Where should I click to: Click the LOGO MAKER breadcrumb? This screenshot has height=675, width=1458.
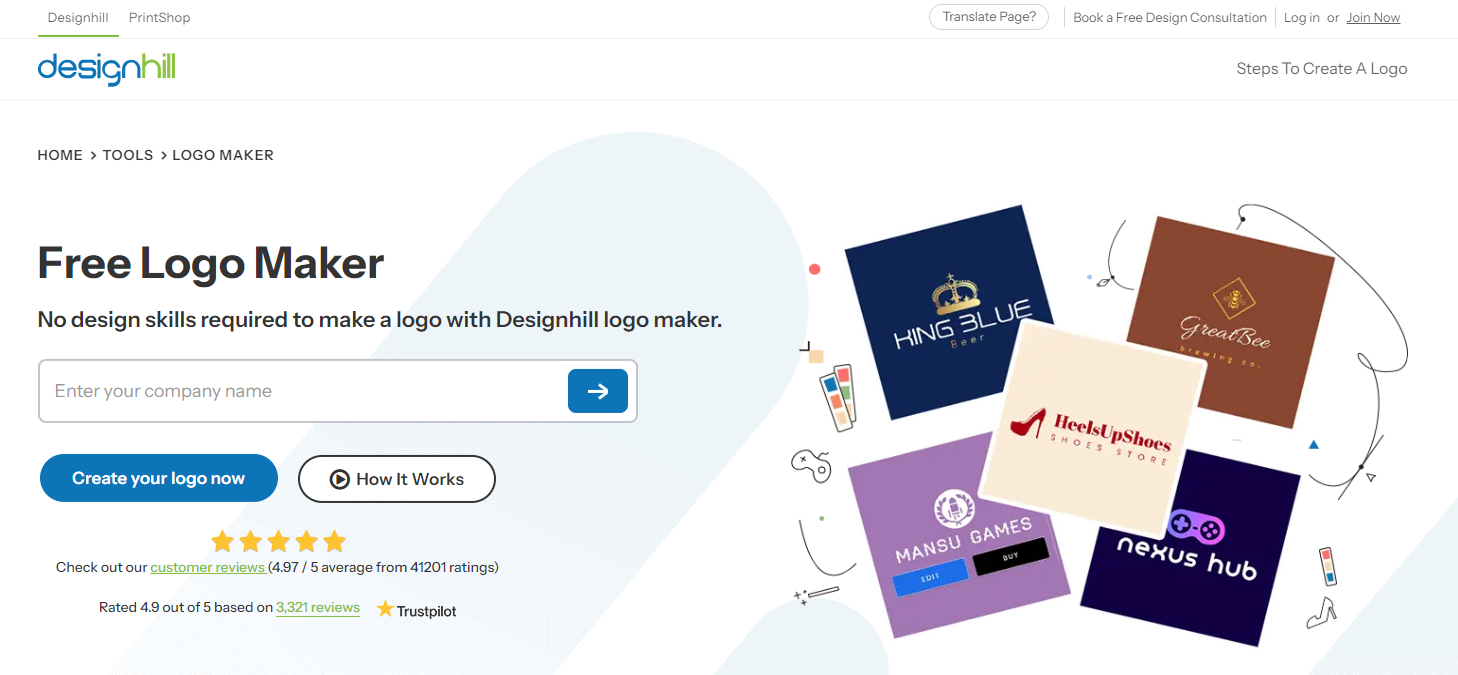(223, 155)
